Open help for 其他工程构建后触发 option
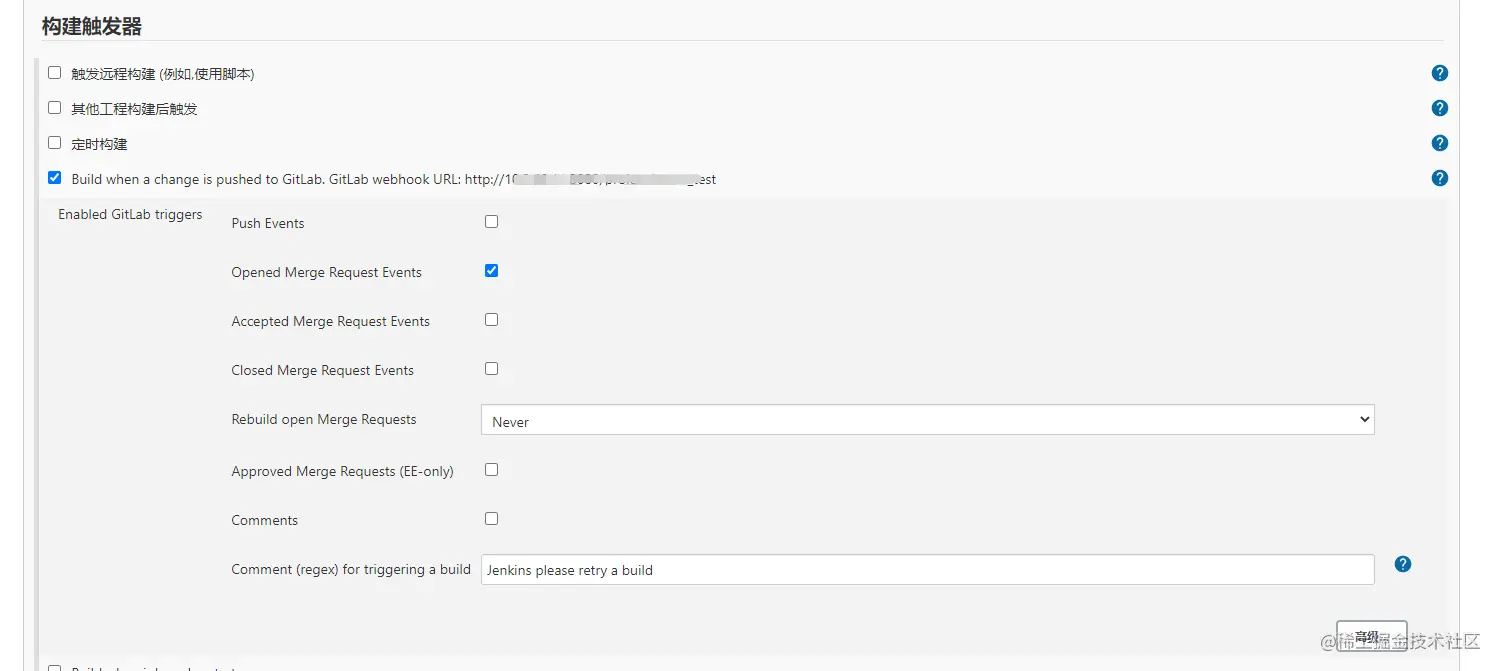The width and height of the screenshot is (1500, 671). pyautogui.click(x=1439, y=108)
